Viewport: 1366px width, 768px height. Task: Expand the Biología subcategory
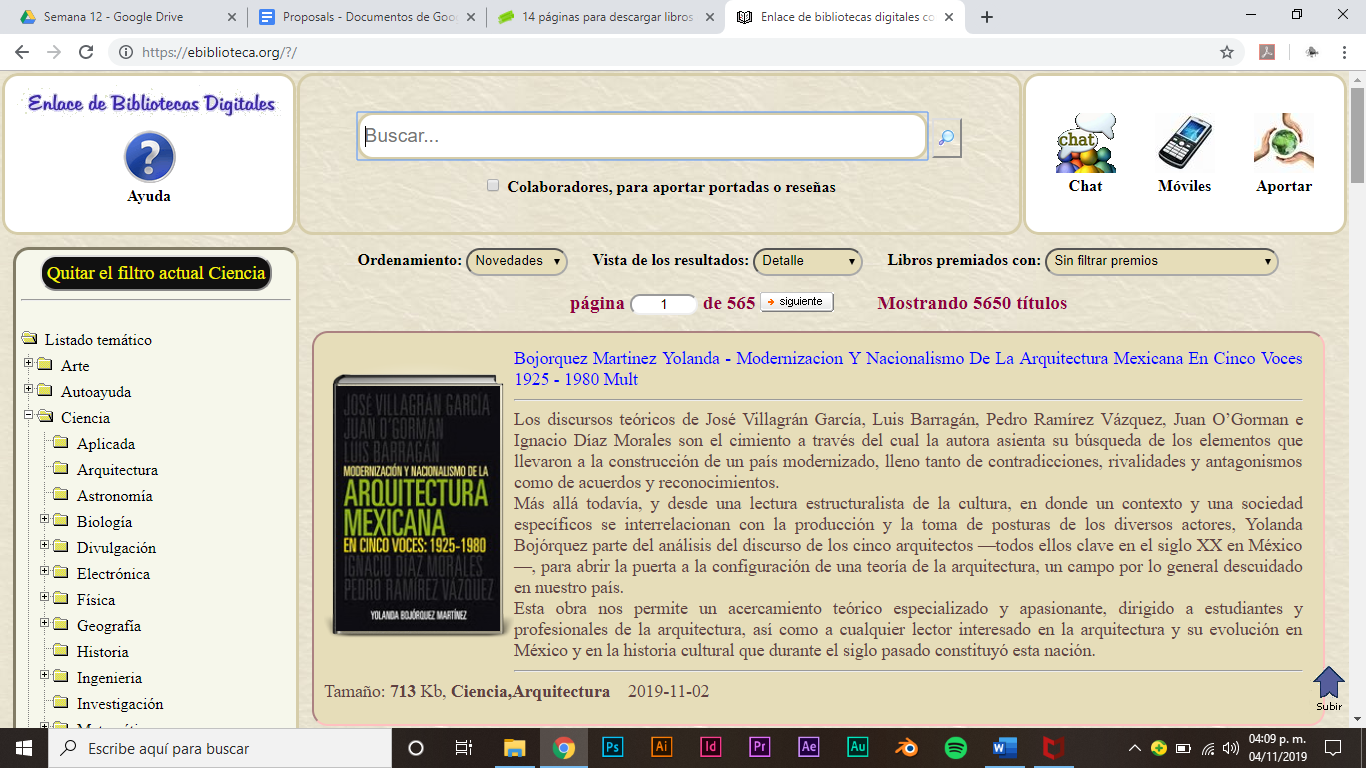[x=45, y=518]
